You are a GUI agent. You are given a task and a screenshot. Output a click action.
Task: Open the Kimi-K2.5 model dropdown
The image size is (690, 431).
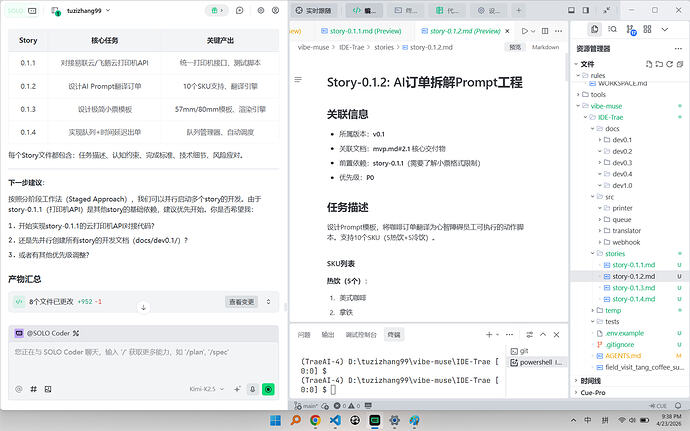pos(206,389)
